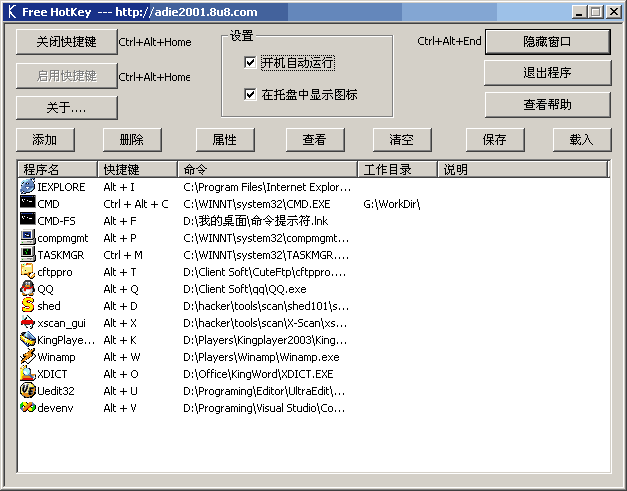Close the Free HotKey window

click(x=614, y=12)
